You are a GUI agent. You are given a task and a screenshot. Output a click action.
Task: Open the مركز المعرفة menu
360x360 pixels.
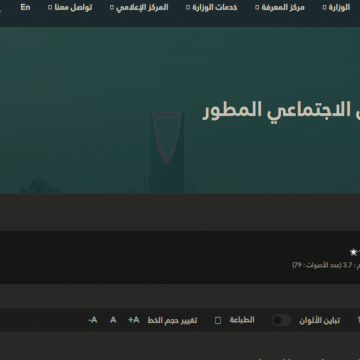coord(283,7)
